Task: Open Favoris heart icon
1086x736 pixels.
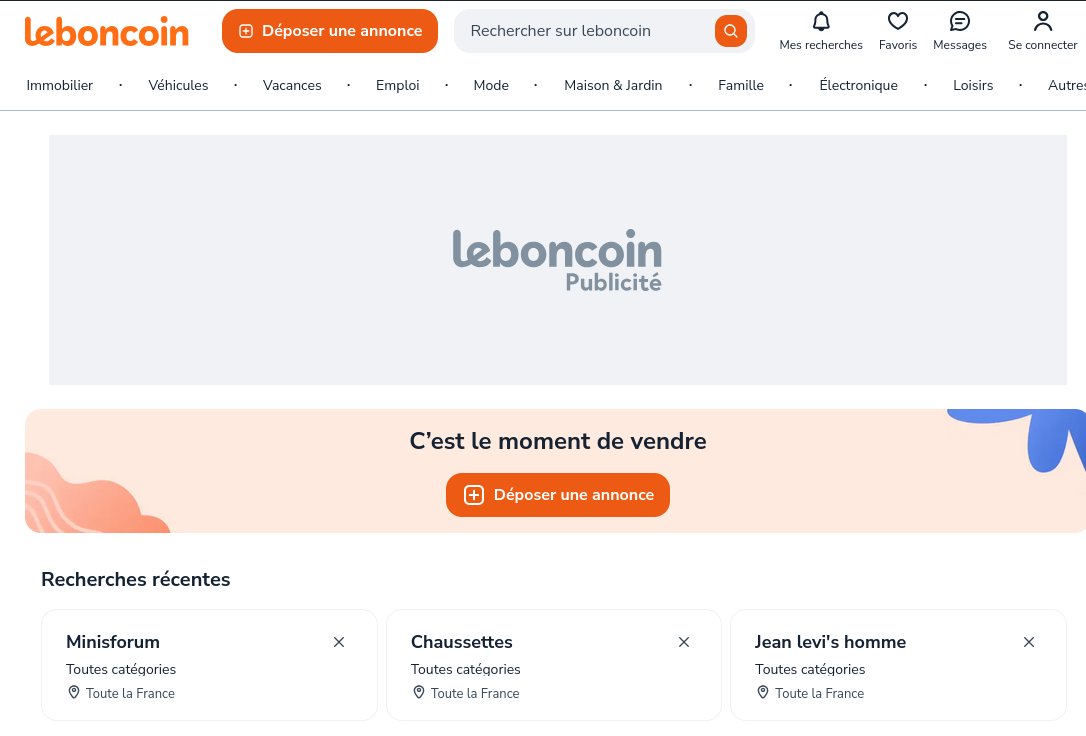Action: pos(898,22)
